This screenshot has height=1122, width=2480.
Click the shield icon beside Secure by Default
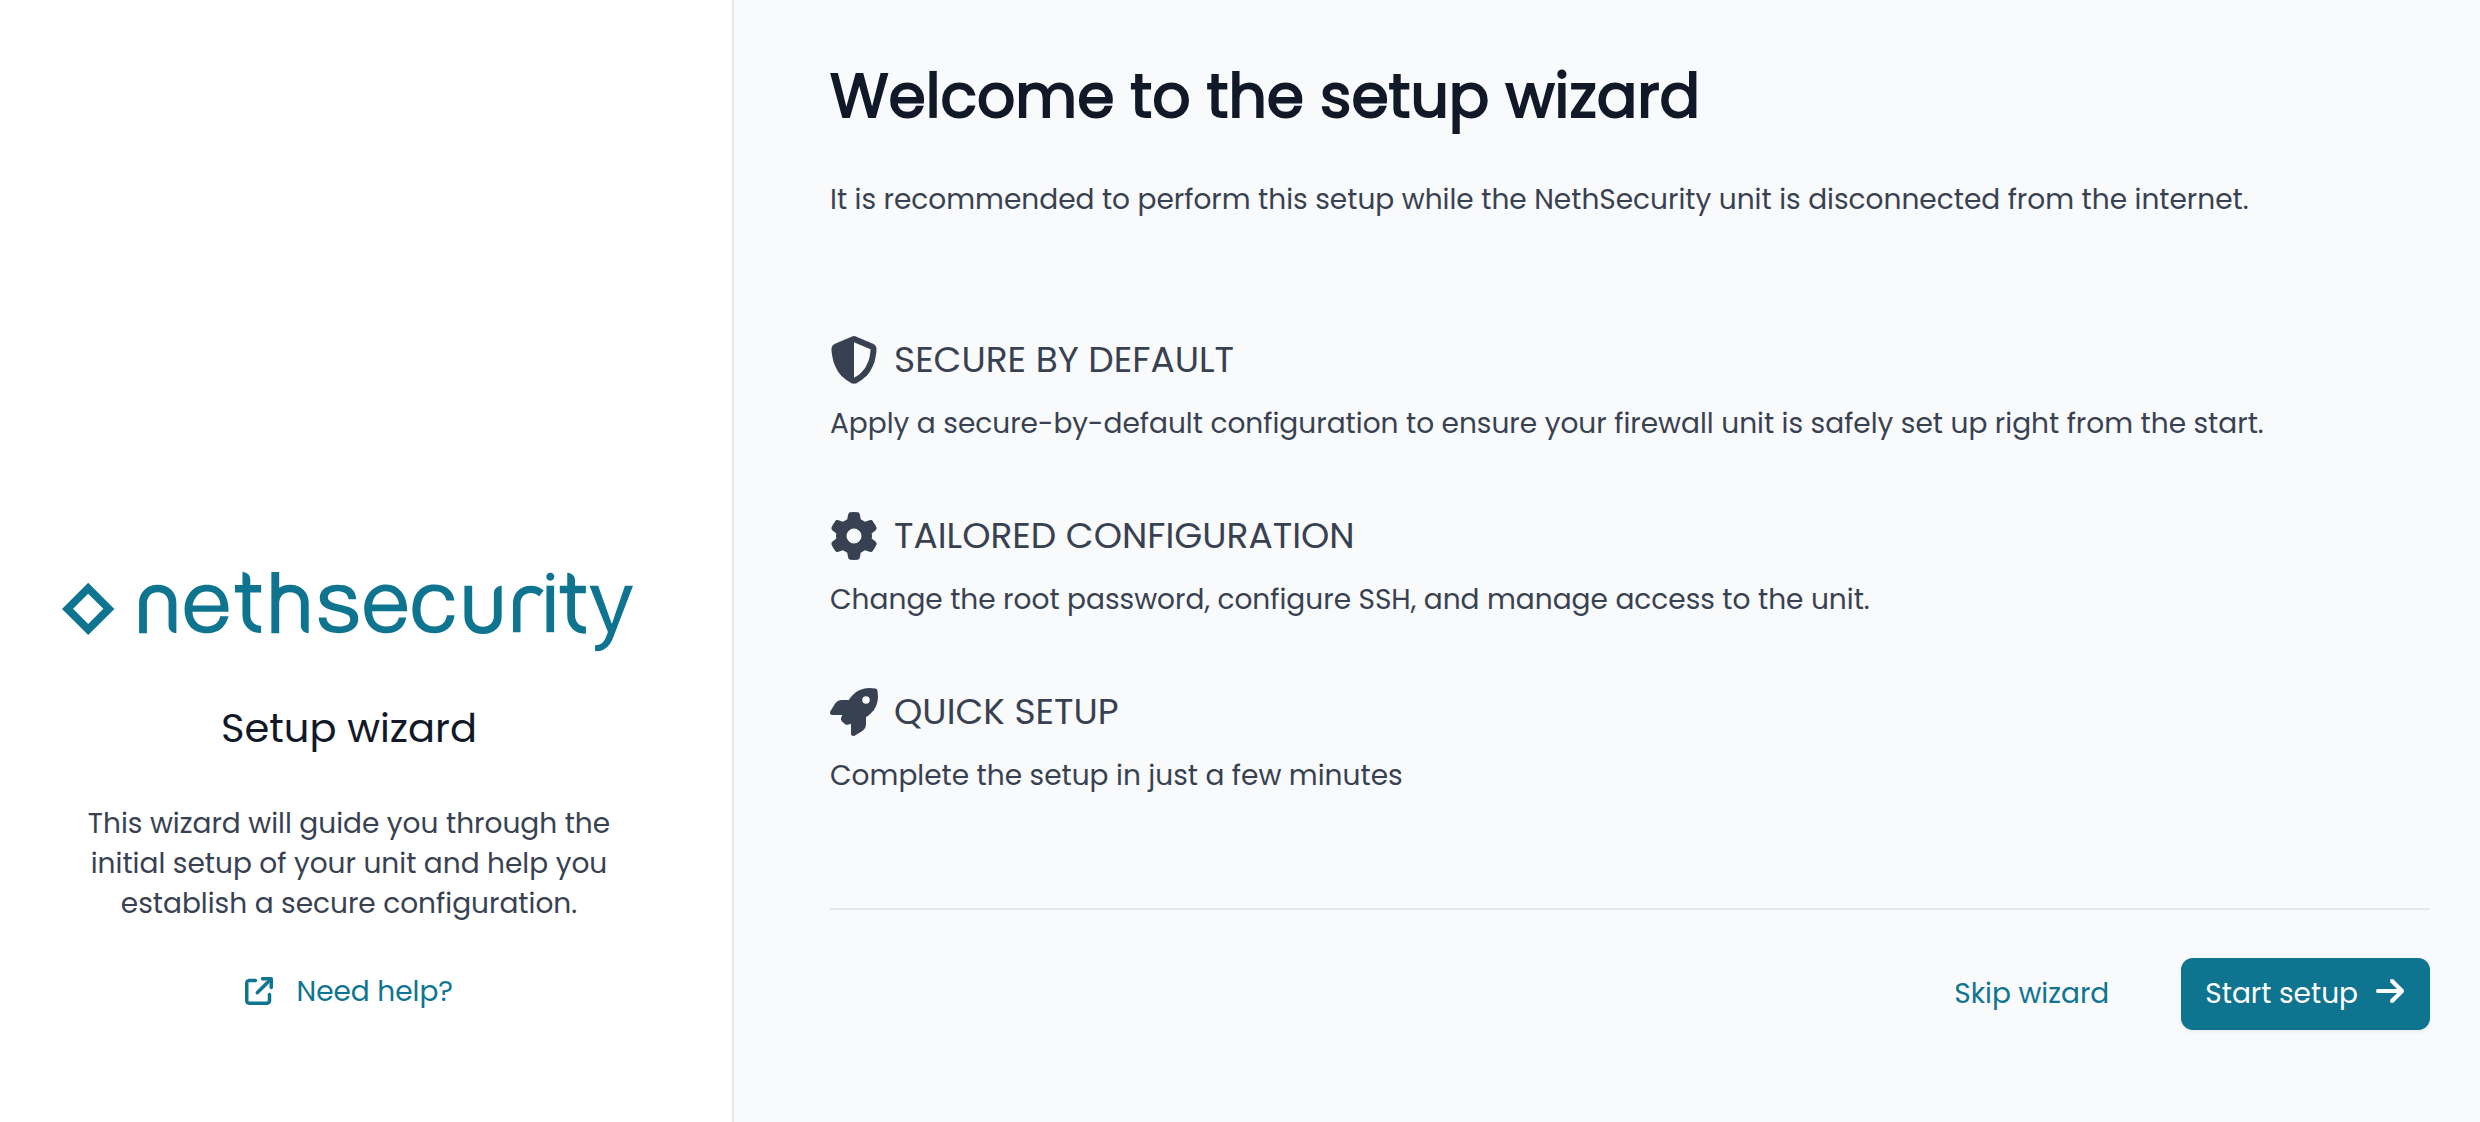(x=853, y=360)
